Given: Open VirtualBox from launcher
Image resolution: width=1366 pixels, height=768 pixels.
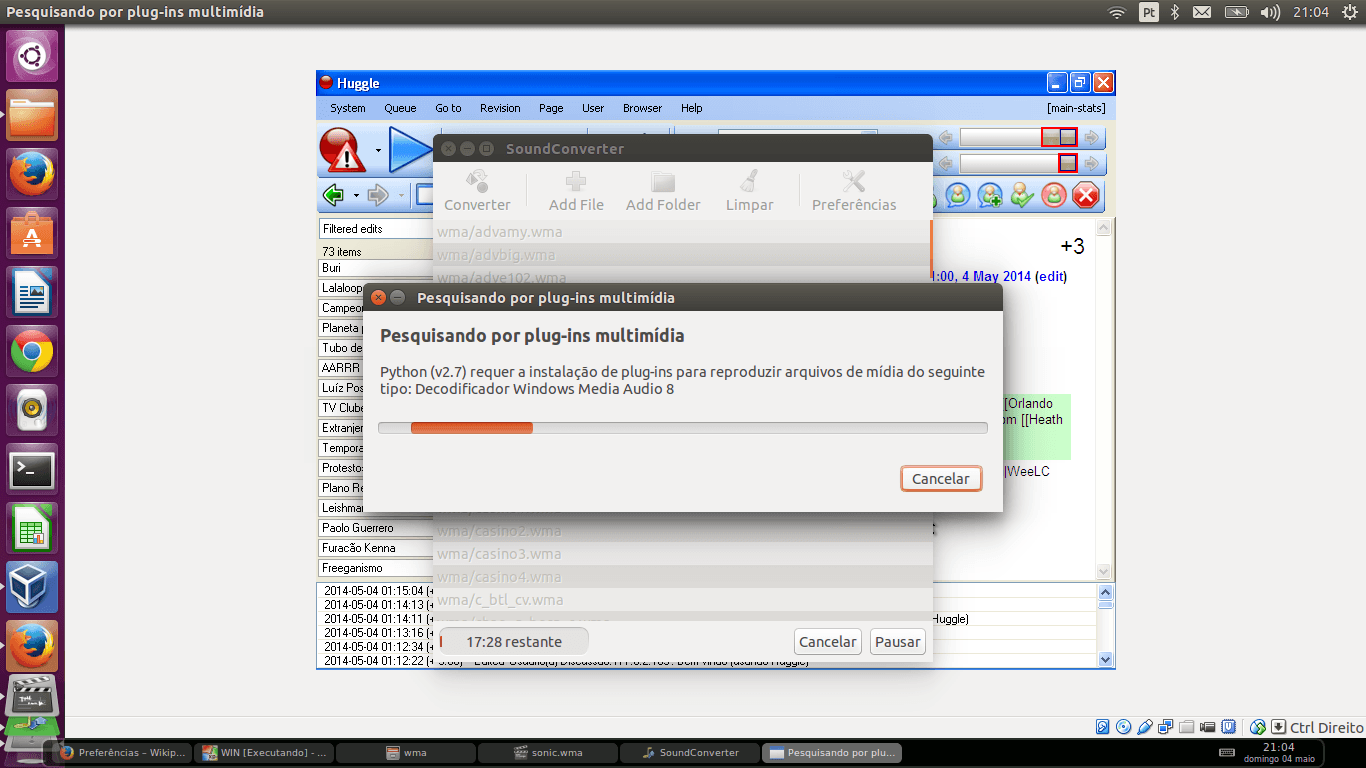Looking at the screenshot, I should click(x=32, y=587).
